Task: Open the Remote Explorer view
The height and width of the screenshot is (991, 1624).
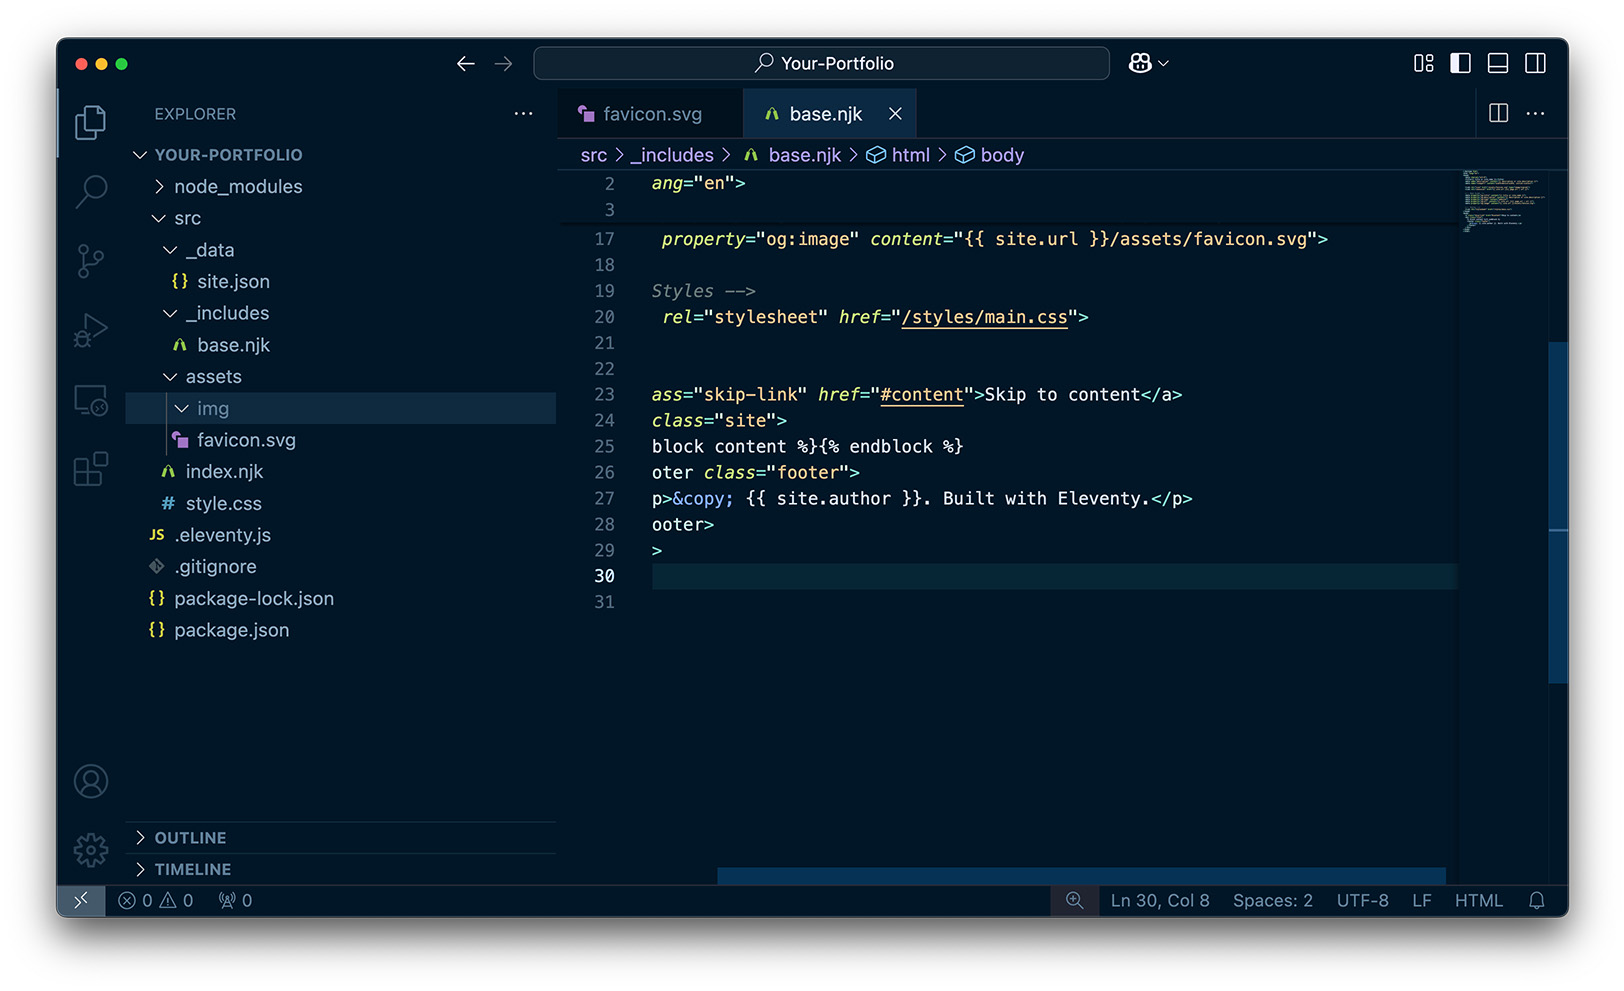Action: [90, 400]
